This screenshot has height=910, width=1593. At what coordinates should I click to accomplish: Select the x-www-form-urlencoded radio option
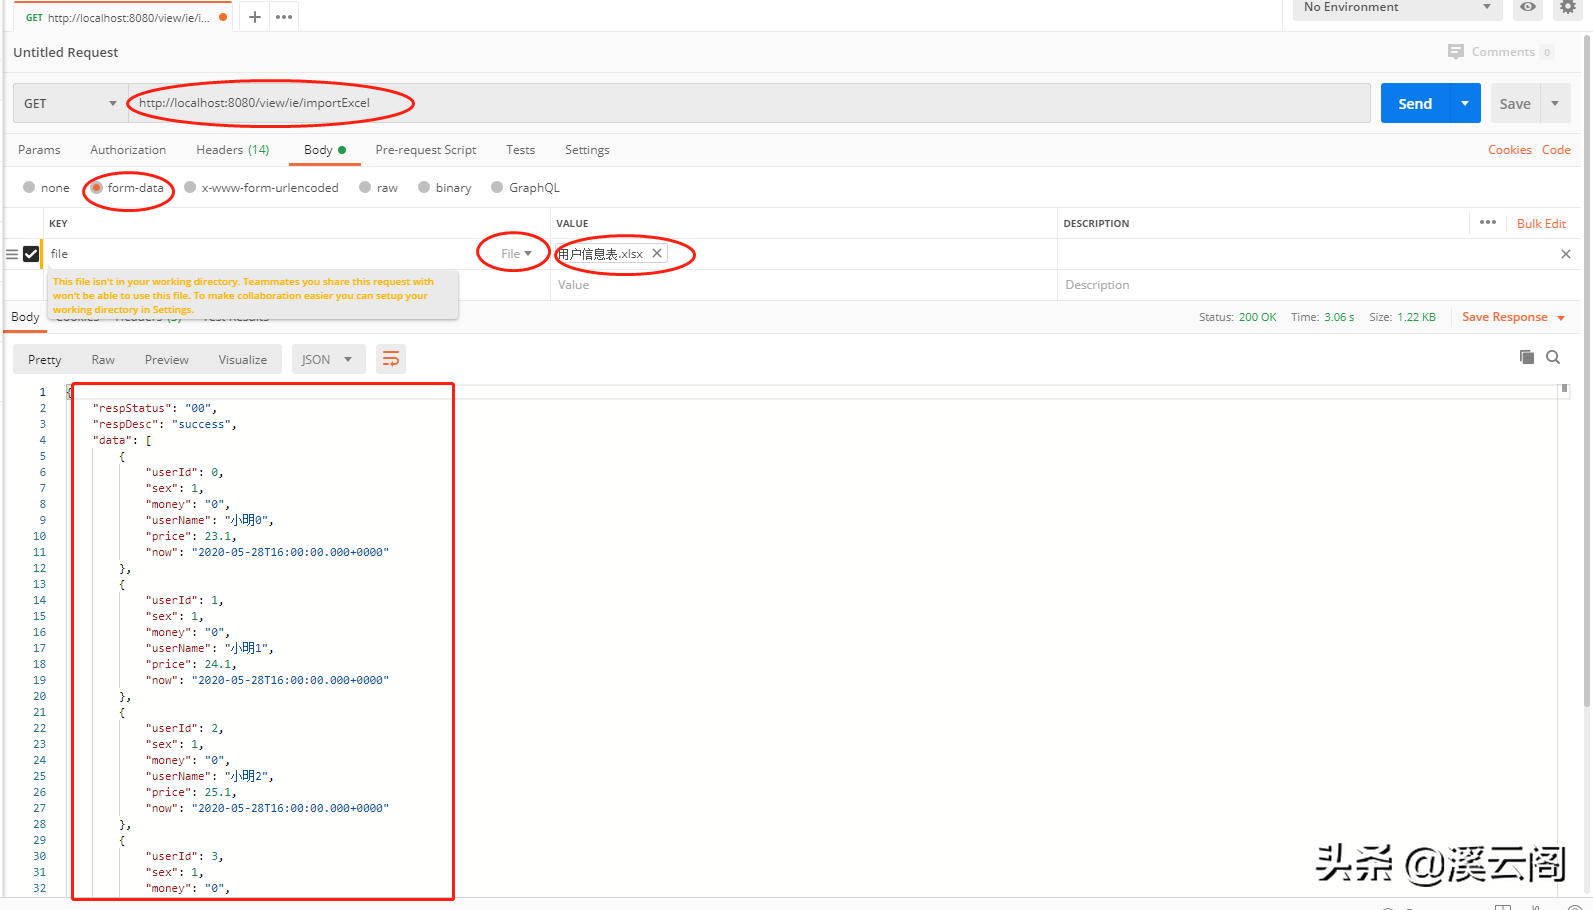click(190, 187)
